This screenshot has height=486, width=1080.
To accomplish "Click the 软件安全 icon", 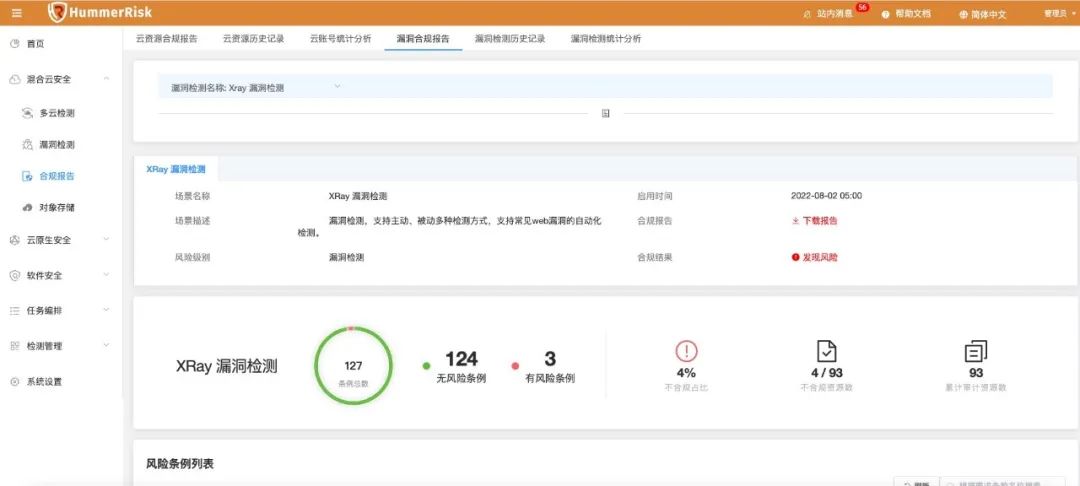I will 14,275.
